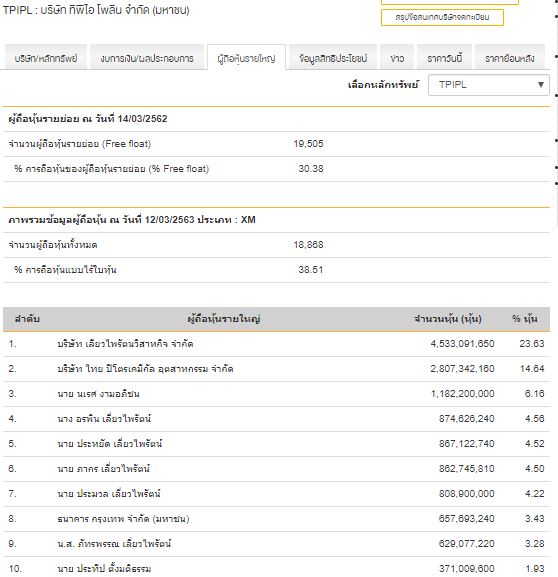Click percentage value 4.50
Screen dimensions: 558x577
pos(534,469)
